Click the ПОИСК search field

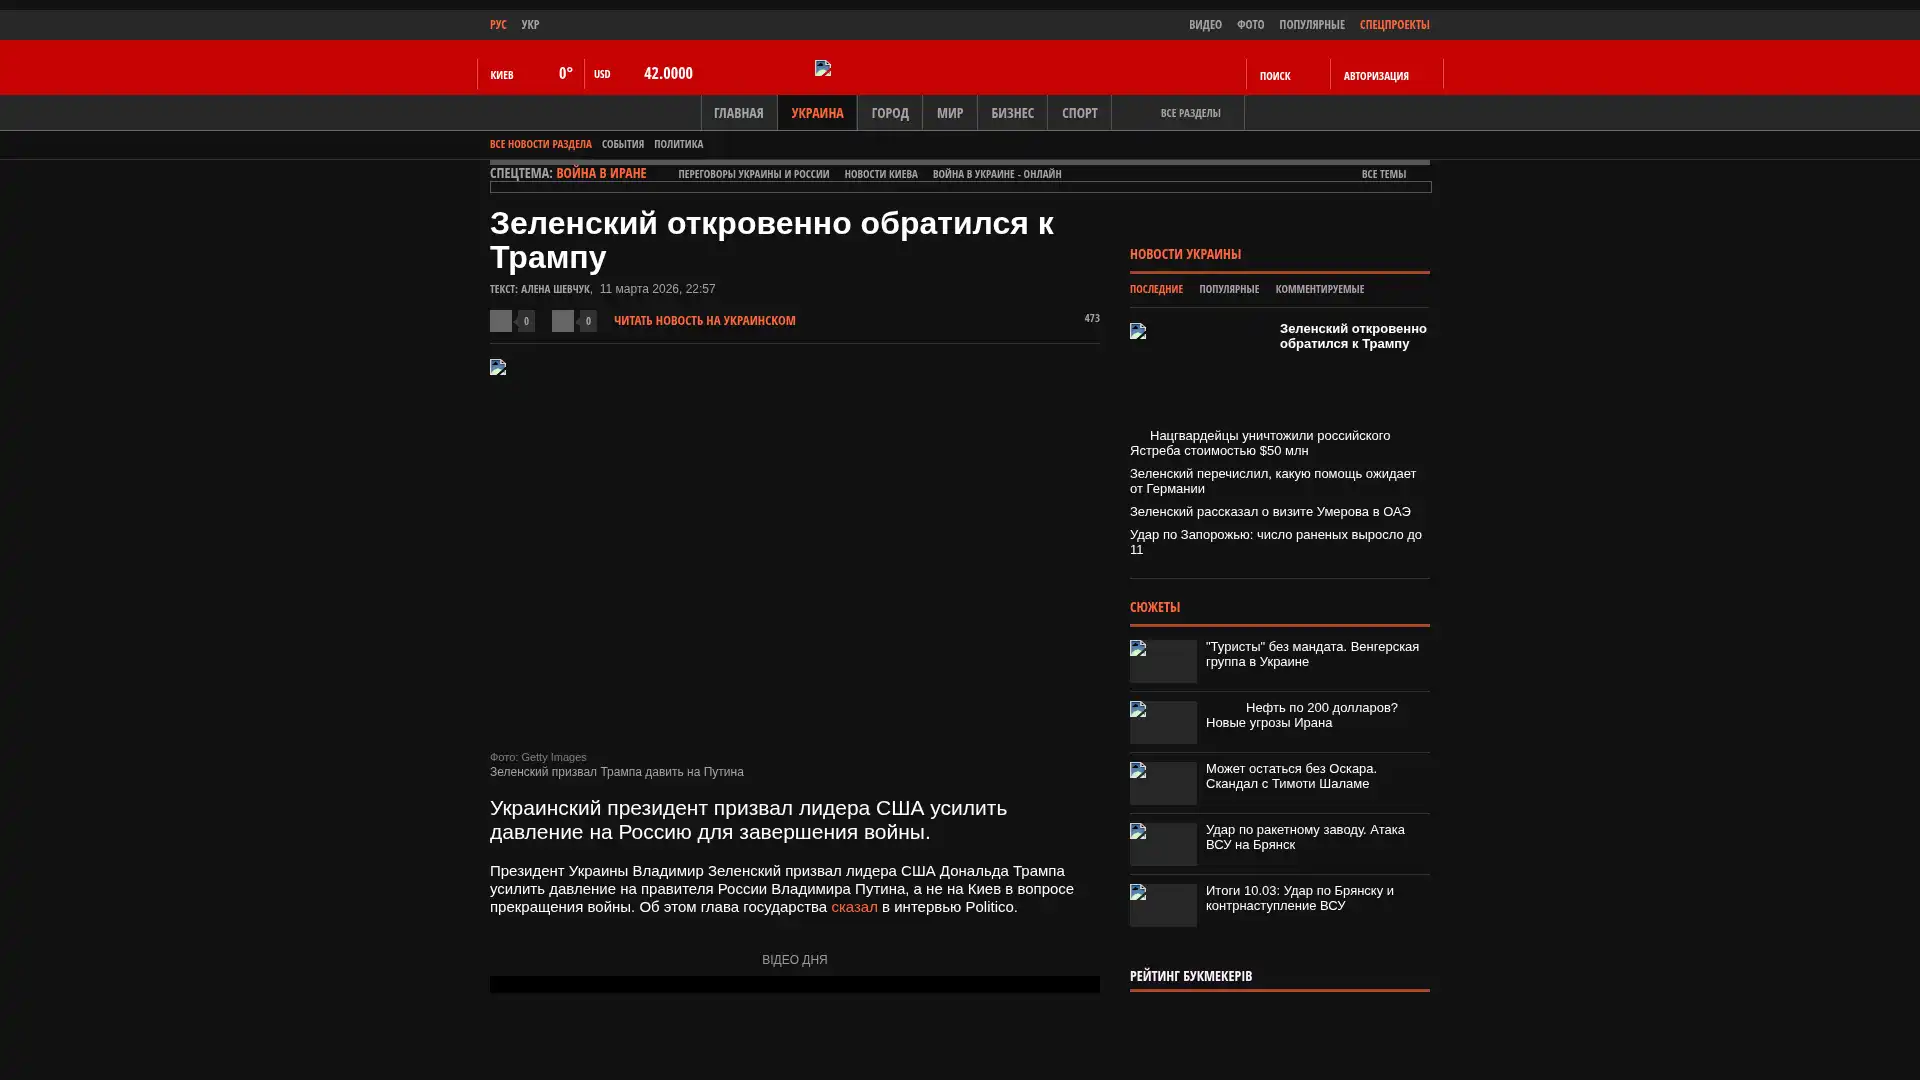(1285, 76)
